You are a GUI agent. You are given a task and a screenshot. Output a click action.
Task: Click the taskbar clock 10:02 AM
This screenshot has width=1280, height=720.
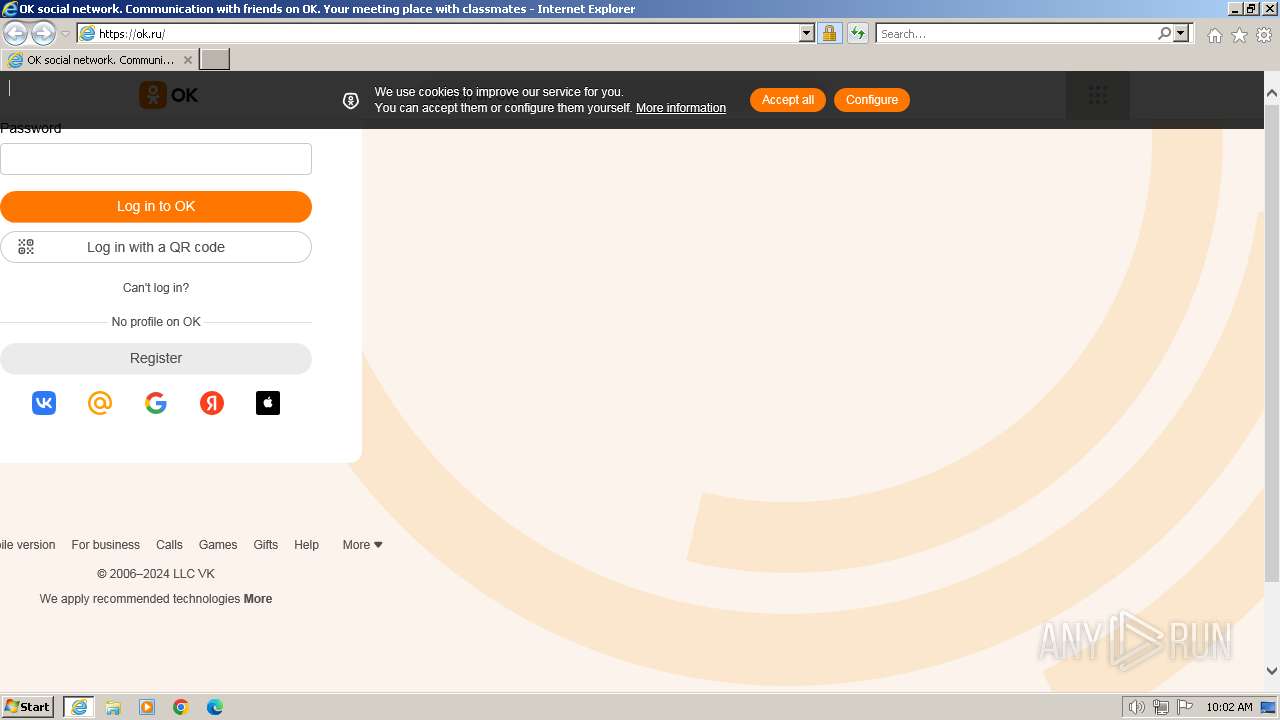coord(1229,707)
